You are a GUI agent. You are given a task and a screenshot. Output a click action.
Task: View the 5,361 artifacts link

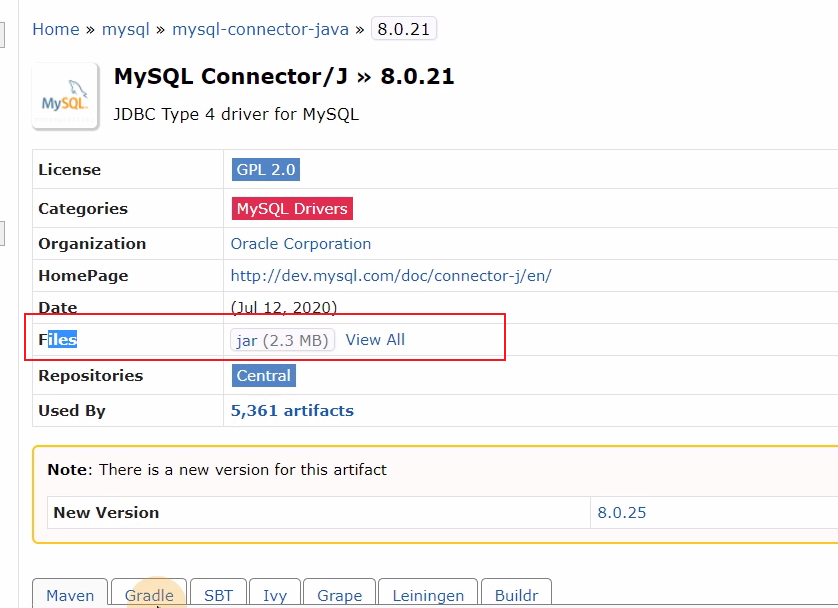coord(292,410)
